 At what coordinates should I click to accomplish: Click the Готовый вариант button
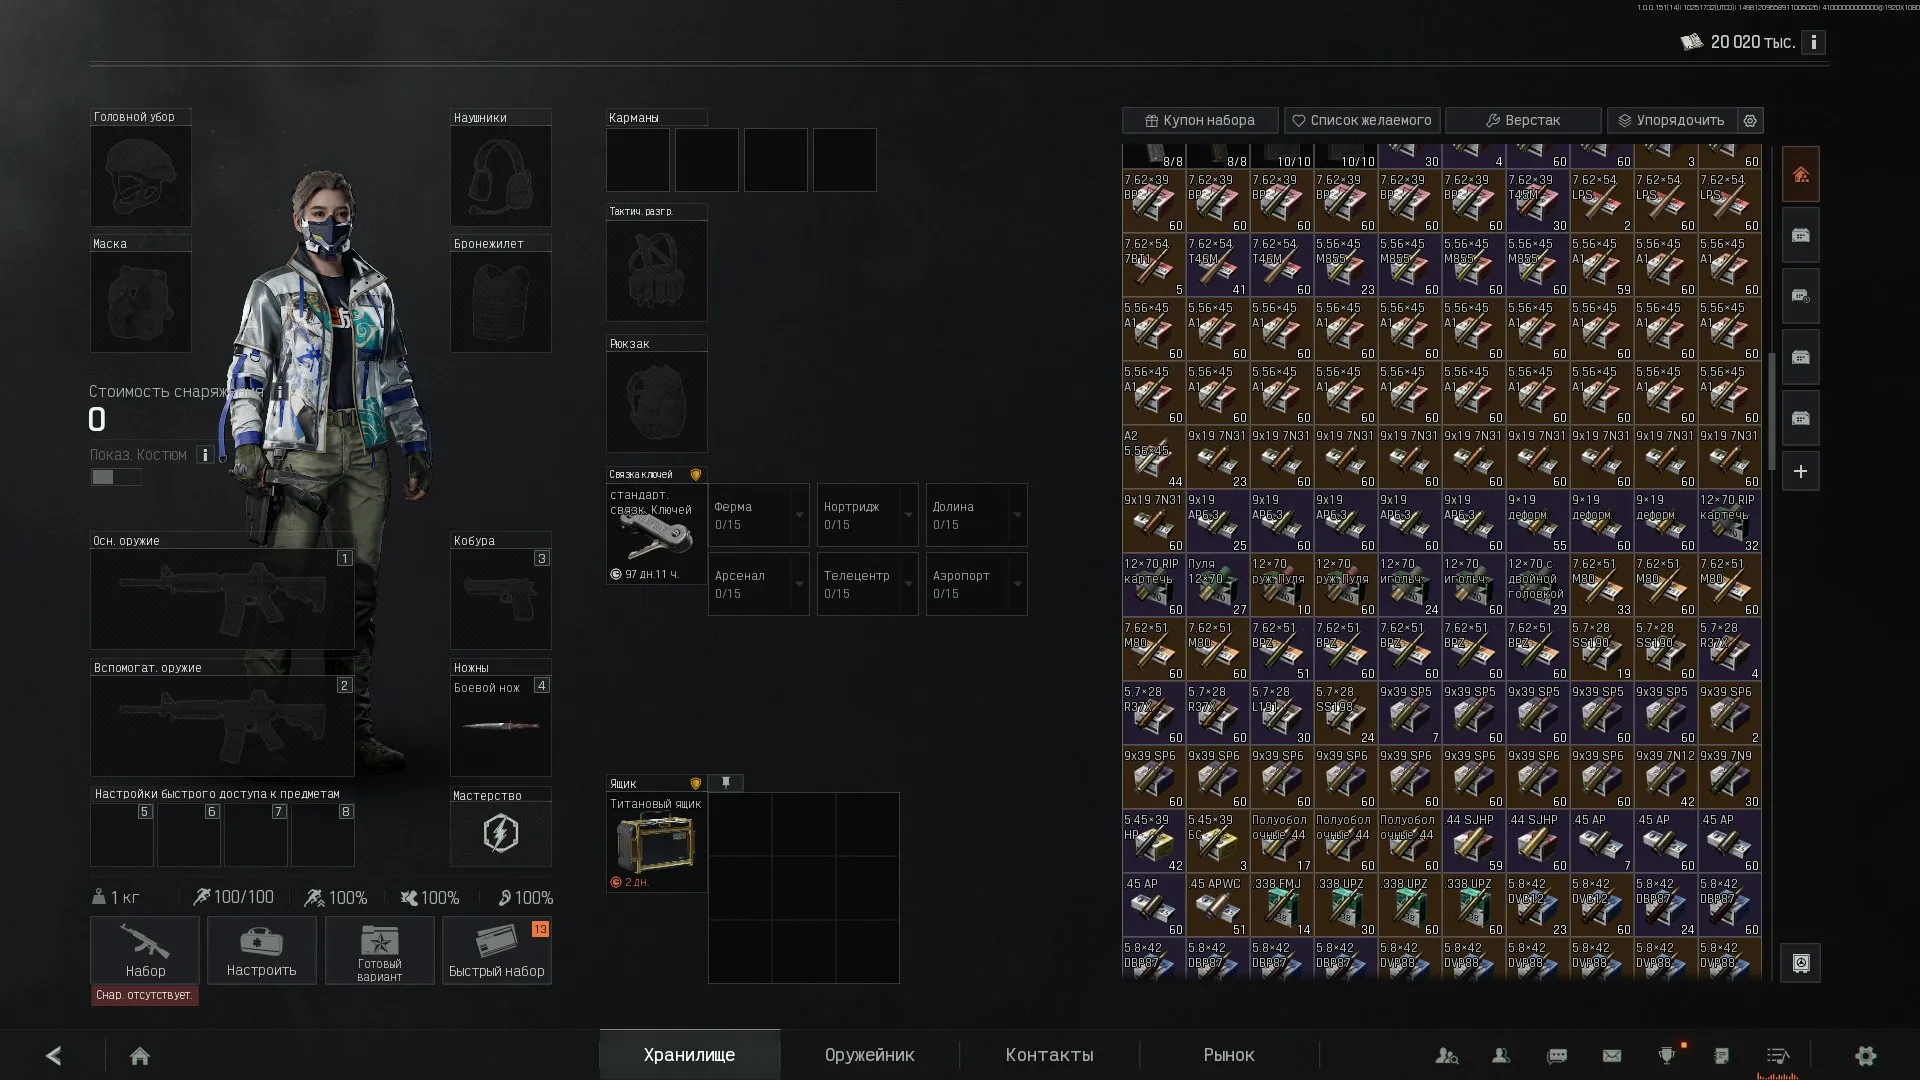coord(379,951)
